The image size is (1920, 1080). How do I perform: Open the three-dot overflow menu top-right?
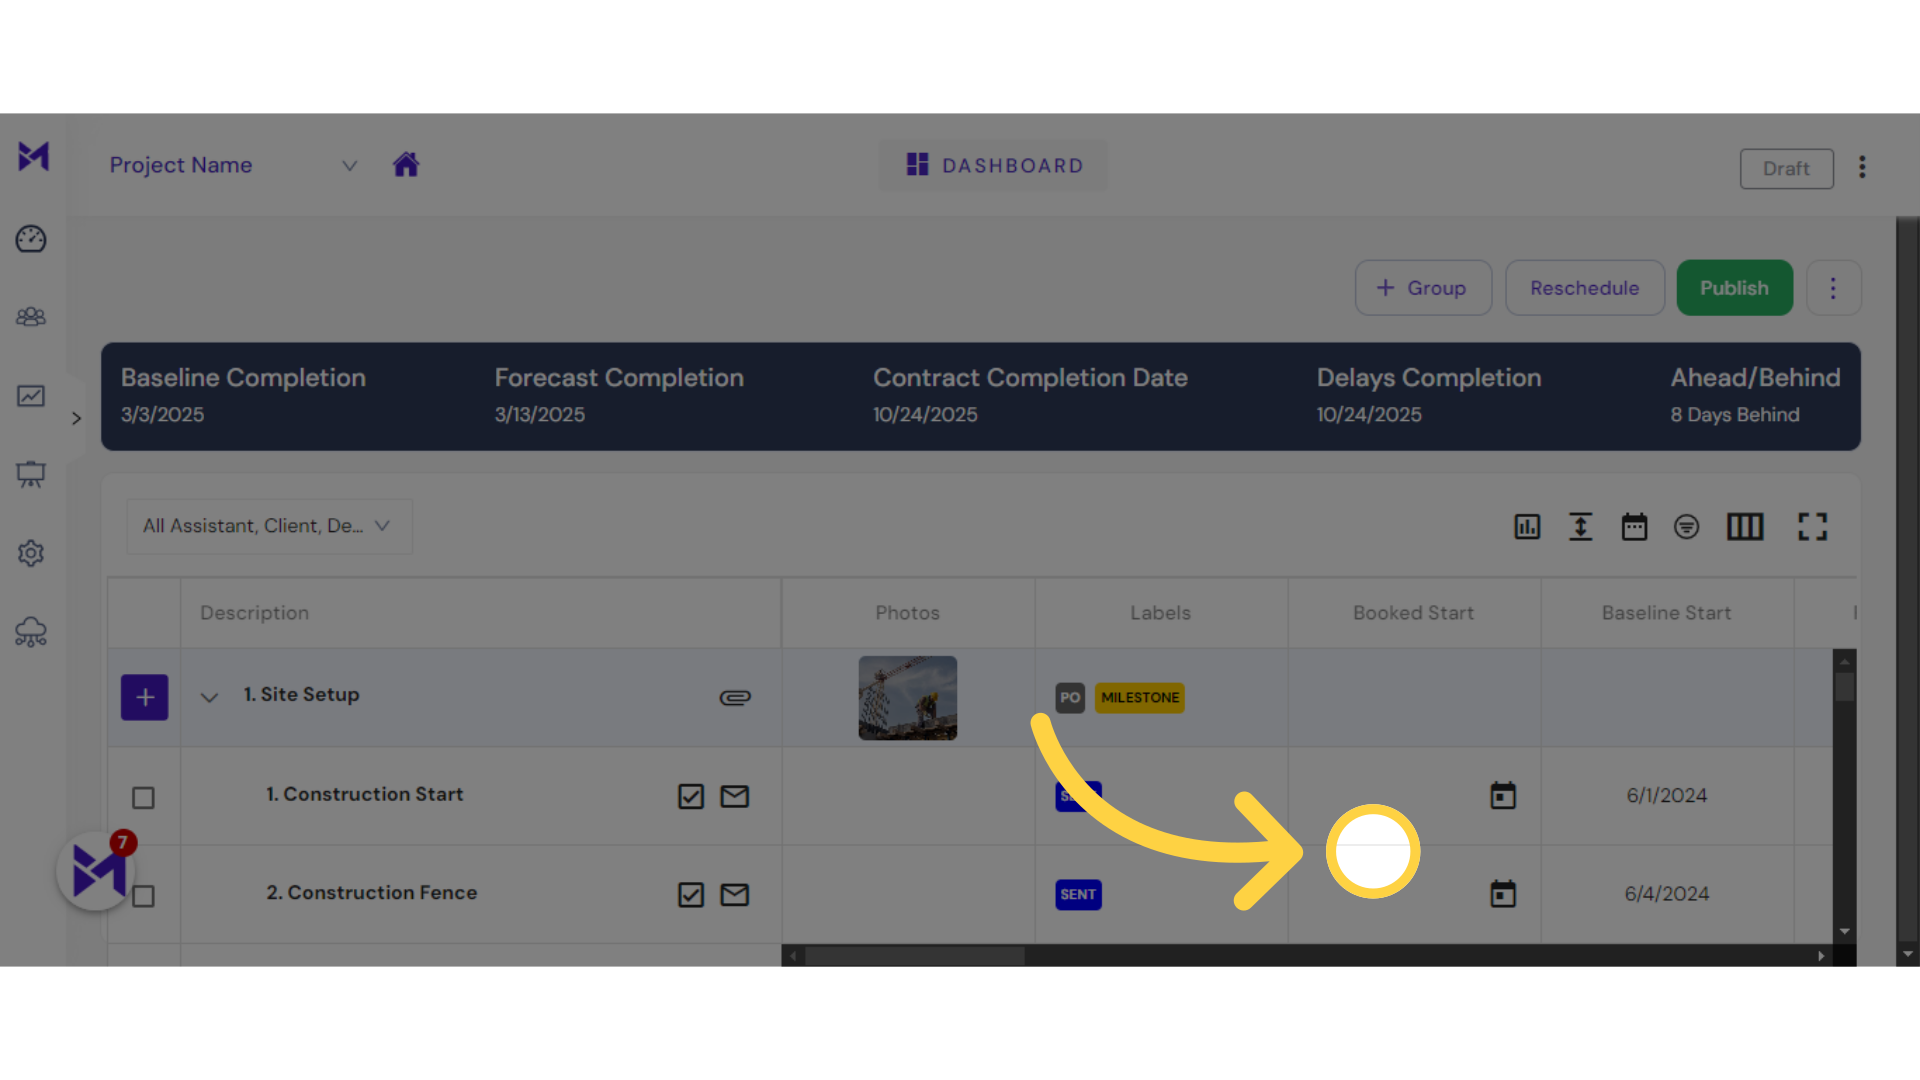[1863, 167]
